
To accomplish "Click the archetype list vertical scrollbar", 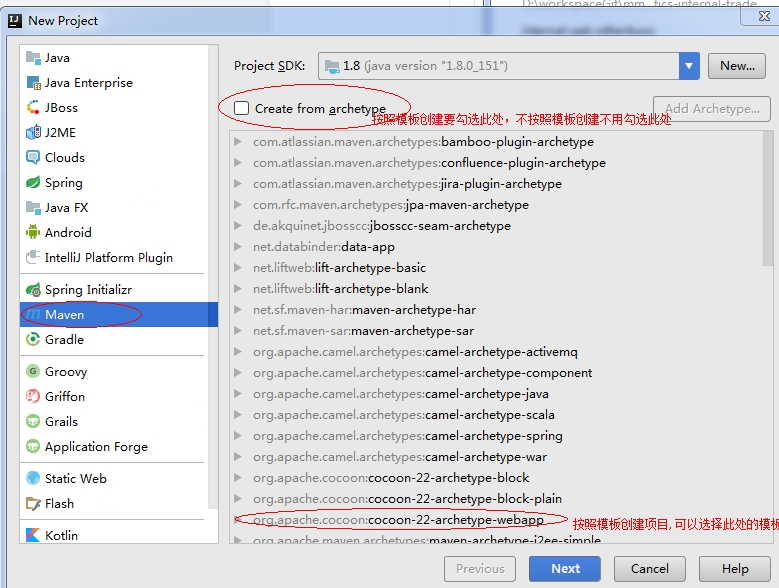I will (x=768, y=199).
